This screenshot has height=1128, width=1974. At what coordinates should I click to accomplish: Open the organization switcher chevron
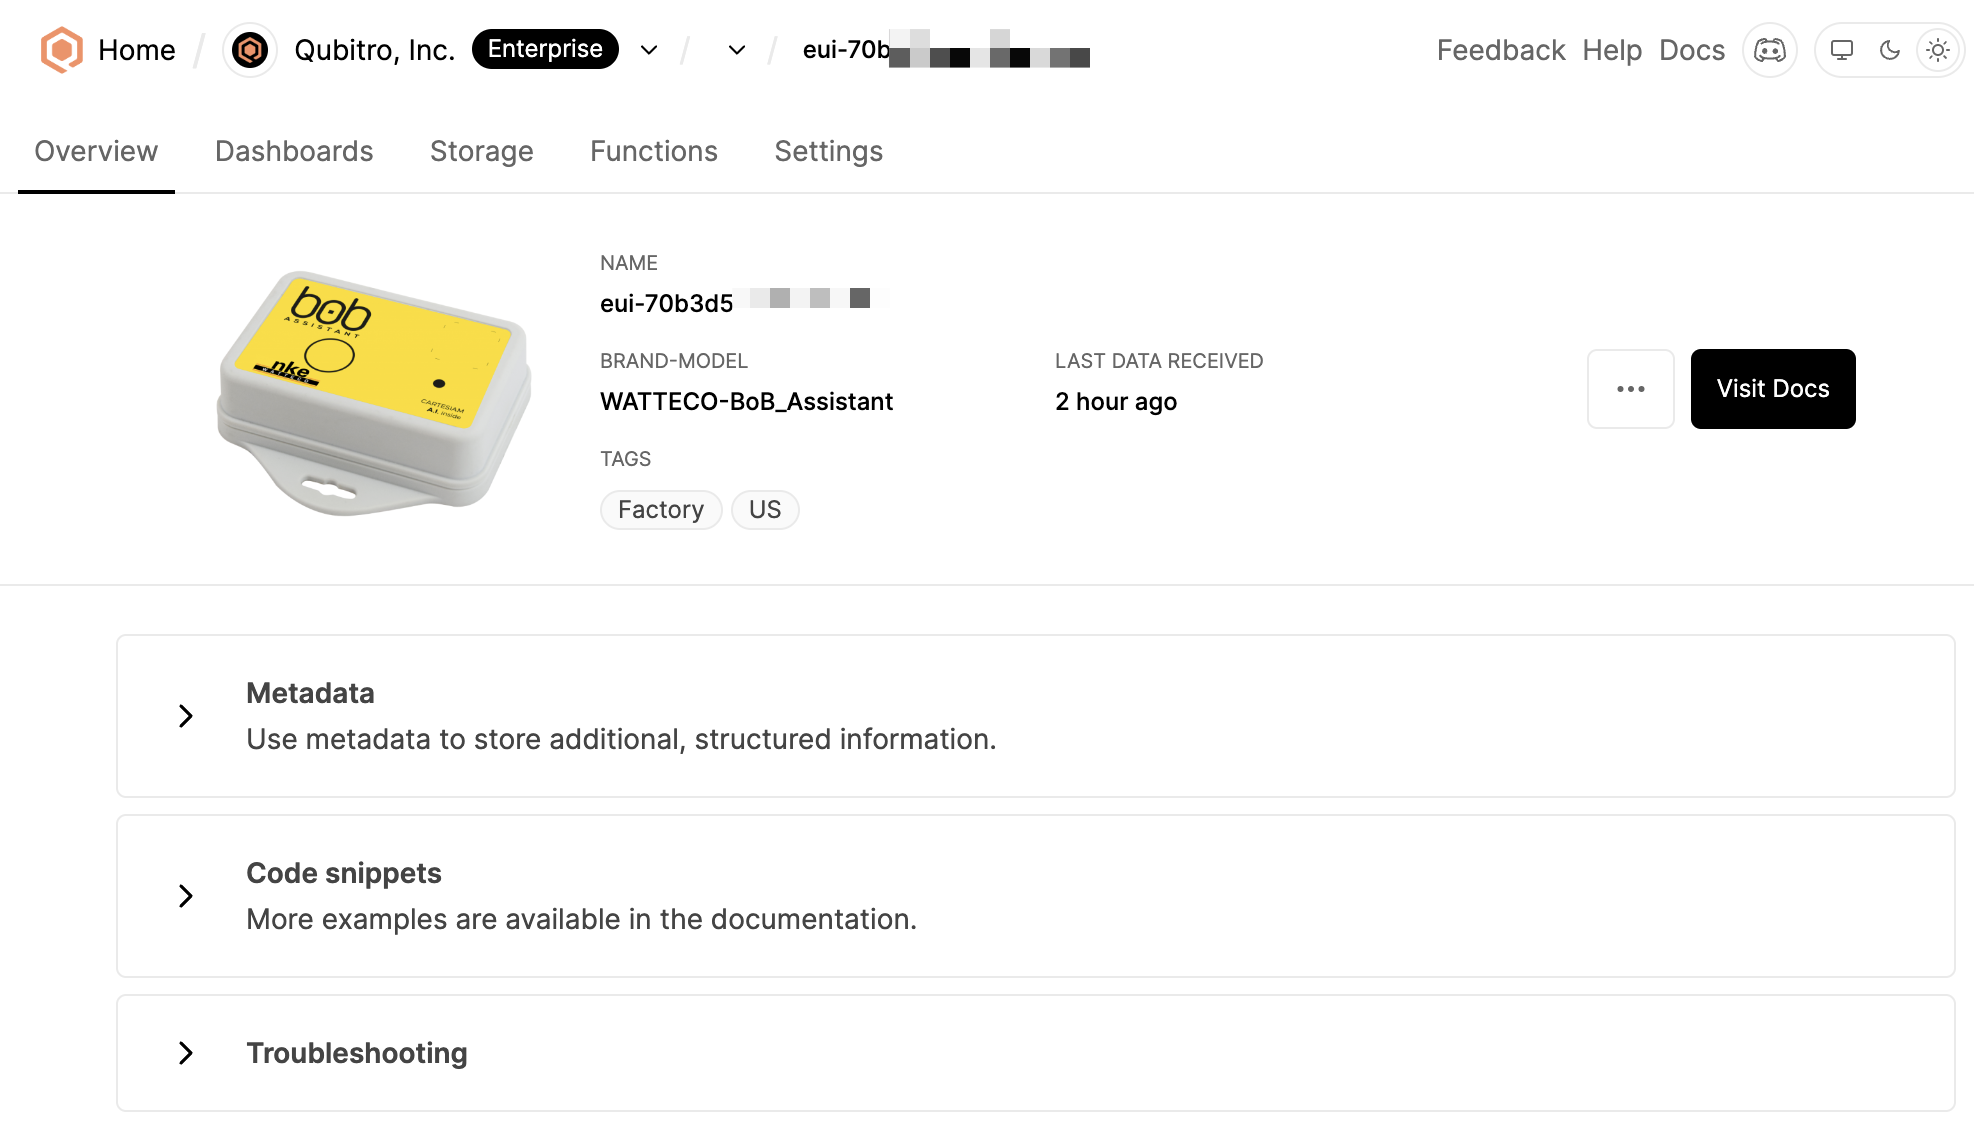tap(648, 49)
